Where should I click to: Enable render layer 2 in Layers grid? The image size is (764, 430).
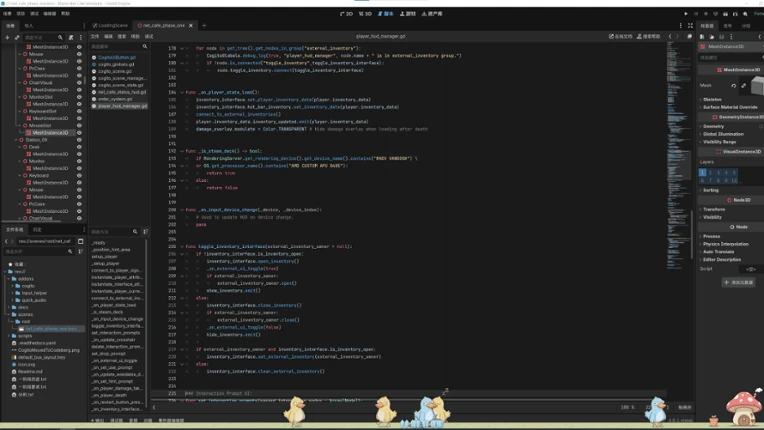click(x=710, y=172)
